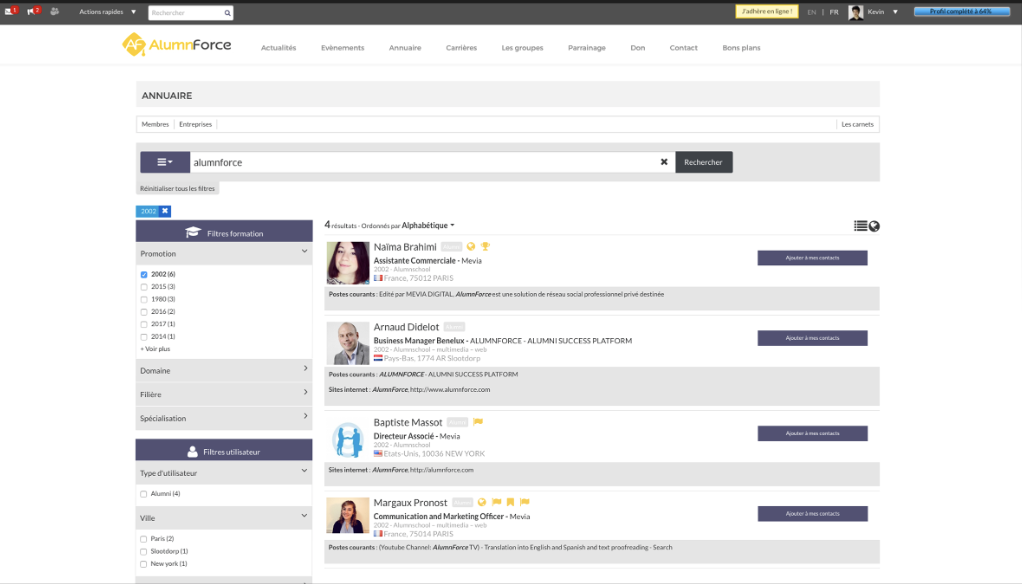This screenshot has width=1022, height=584.
Task: Check the 2014 promotion filter
Action: (144, 337)
